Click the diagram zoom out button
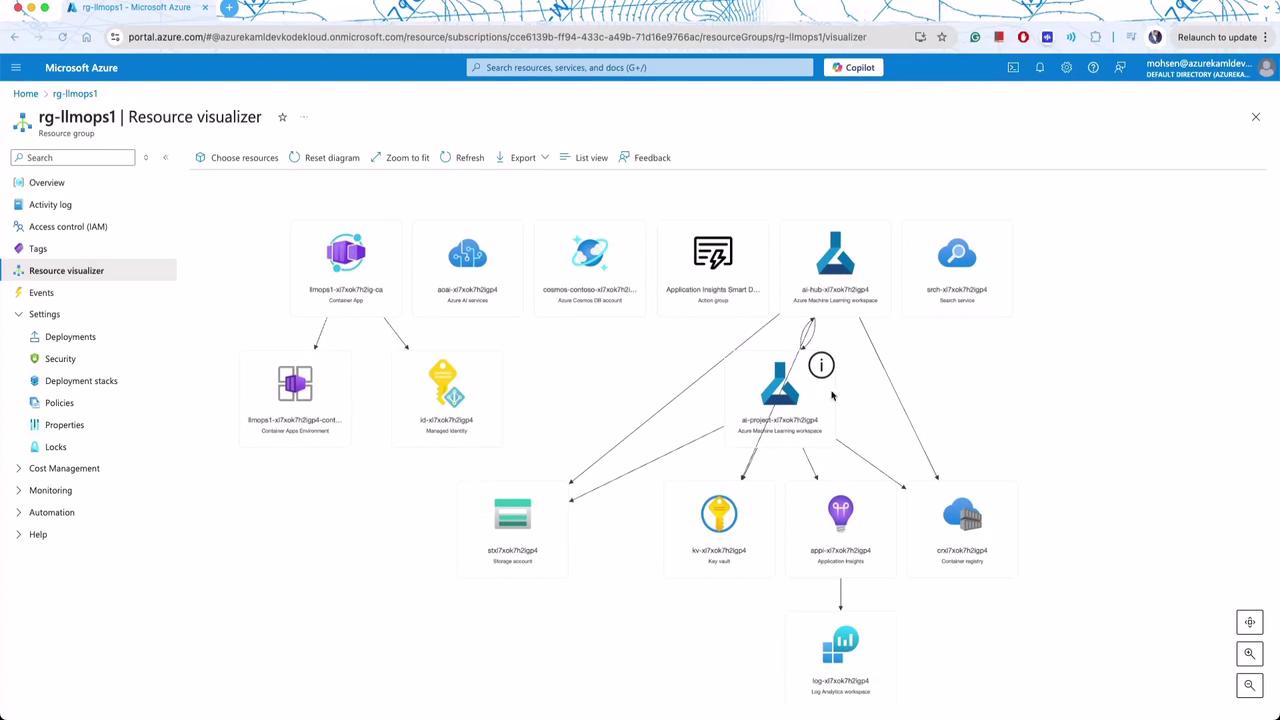Viewport: 1280px width, 720px height. [1249, 685]
